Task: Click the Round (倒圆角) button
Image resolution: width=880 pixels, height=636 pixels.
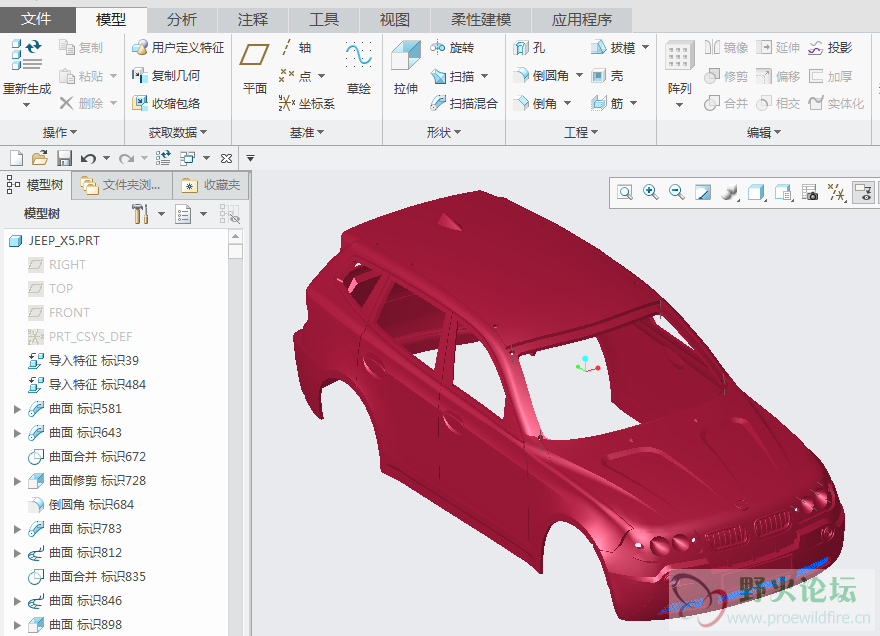Action: pos(542,76)
